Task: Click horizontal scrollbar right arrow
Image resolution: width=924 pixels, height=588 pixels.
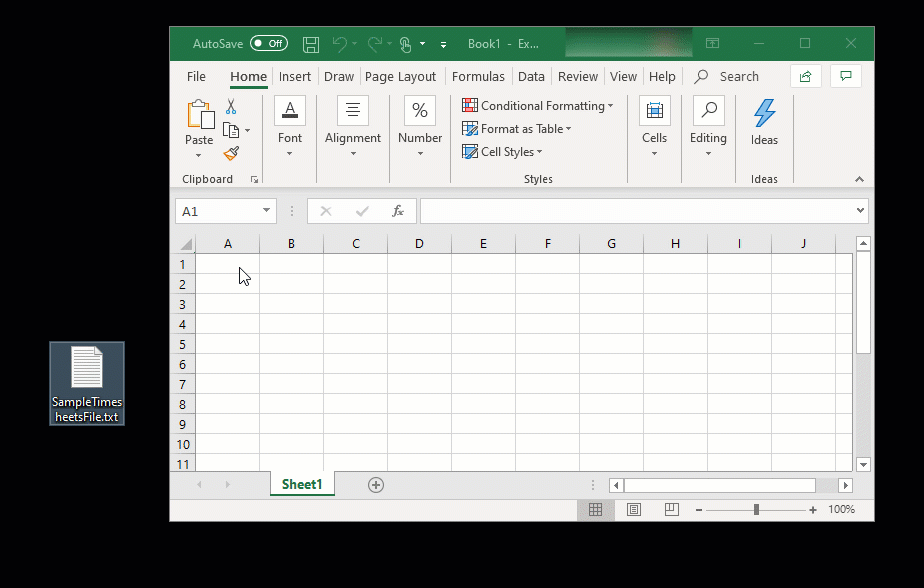Action: 846,485
